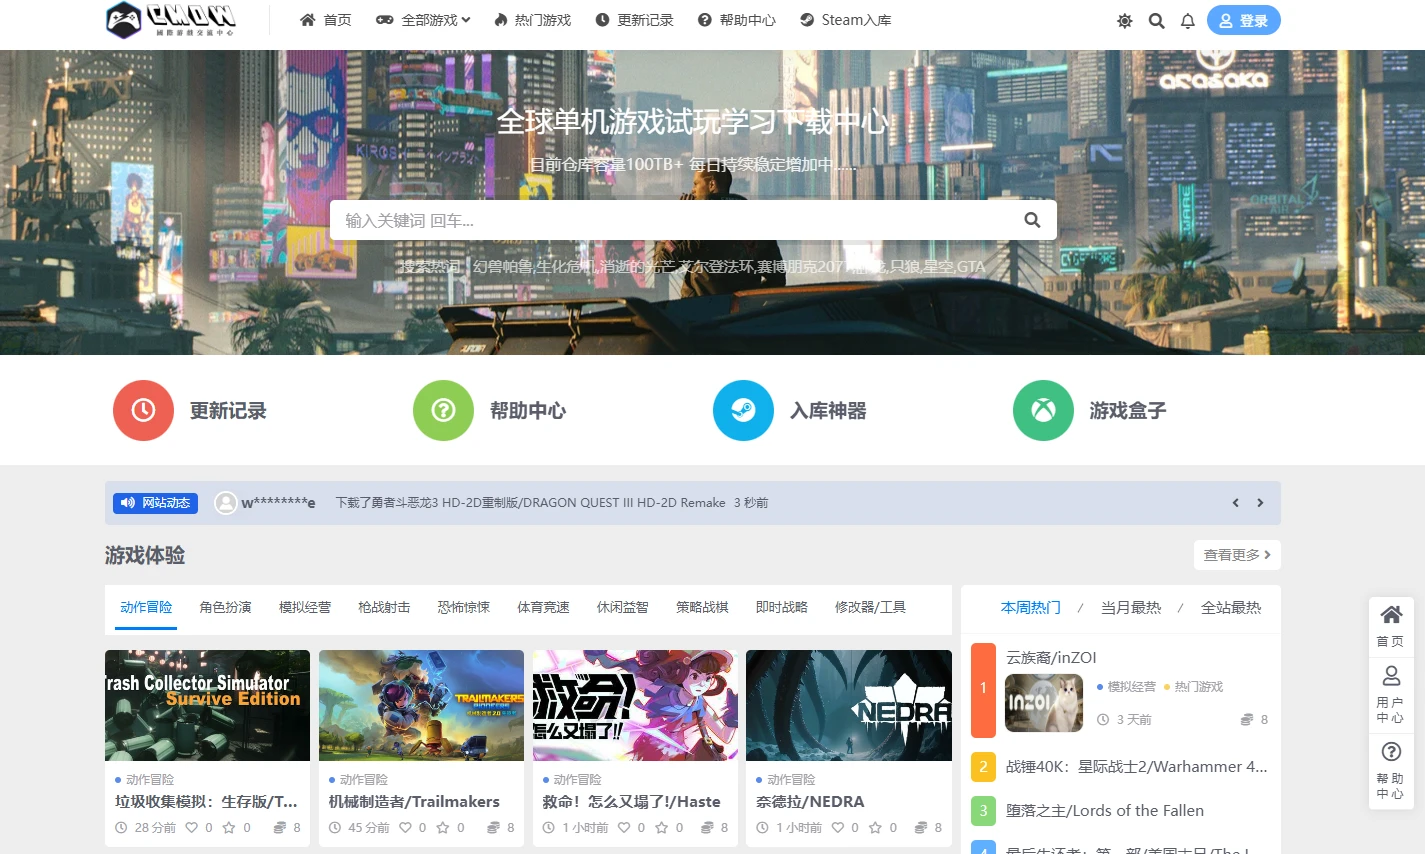This screenshot has width=1425, height=854.
Task: Like the Haste card heart icon
Action: [625, 827]
